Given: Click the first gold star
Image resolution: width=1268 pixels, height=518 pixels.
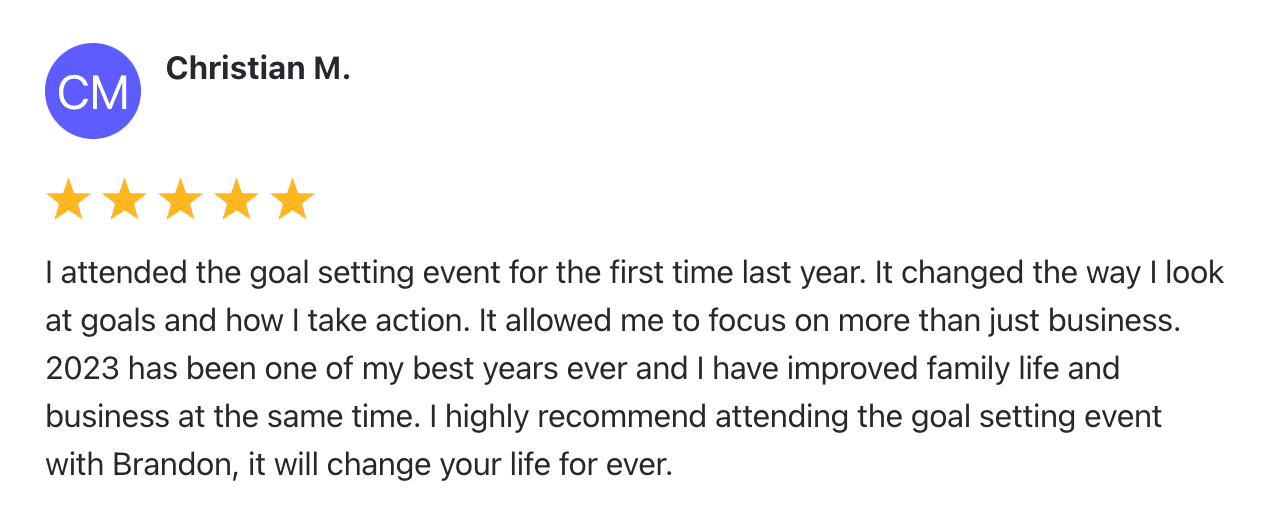Looking at the screenshot, I should tap(68, 200).
